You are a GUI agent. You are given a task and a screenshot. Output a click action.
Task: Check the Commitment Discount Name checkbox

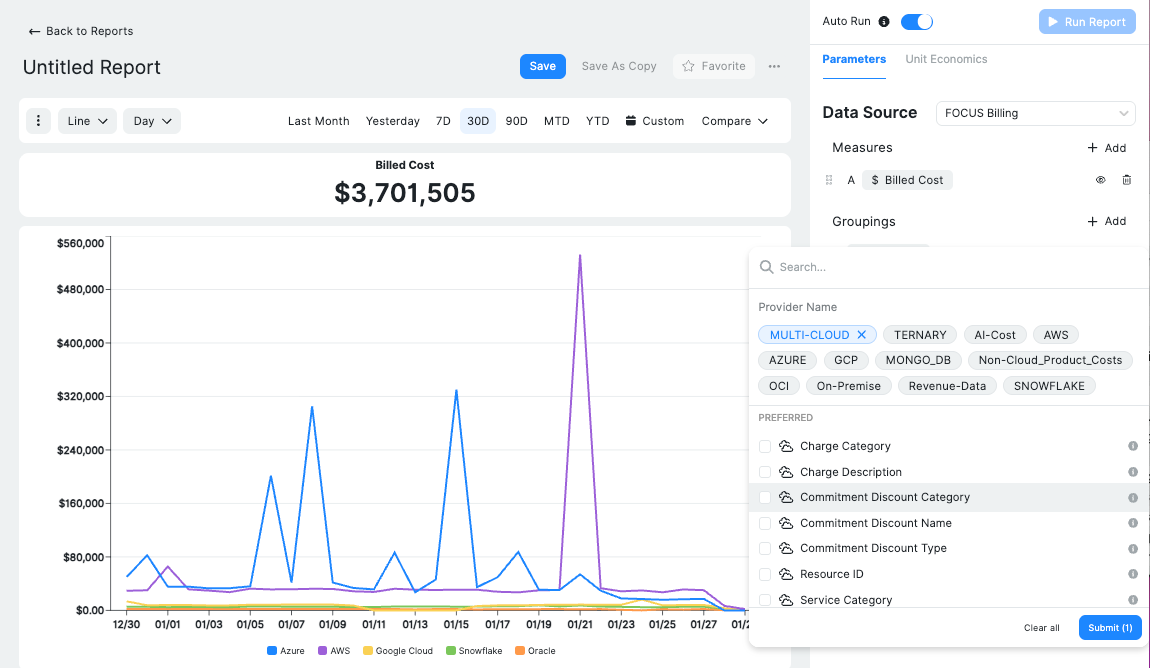[x=765, y=523]
